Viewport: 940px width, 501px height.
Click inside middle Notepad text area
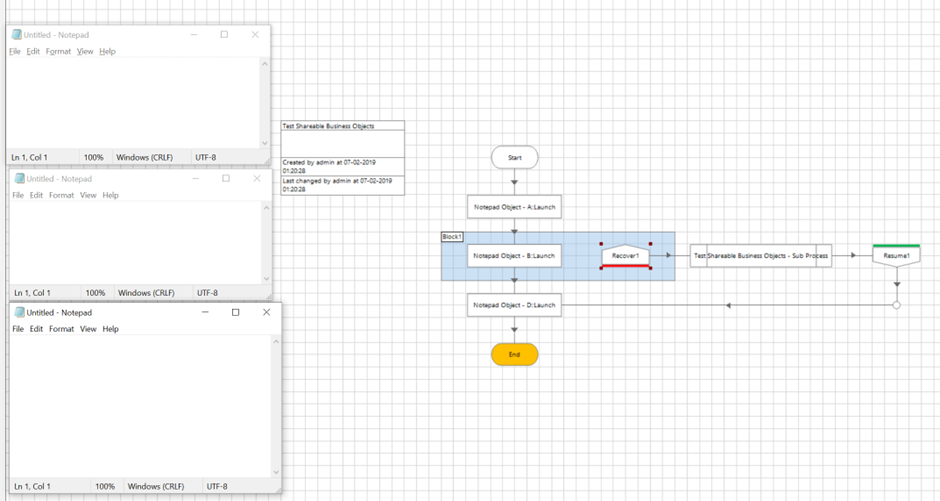(135, 243)
